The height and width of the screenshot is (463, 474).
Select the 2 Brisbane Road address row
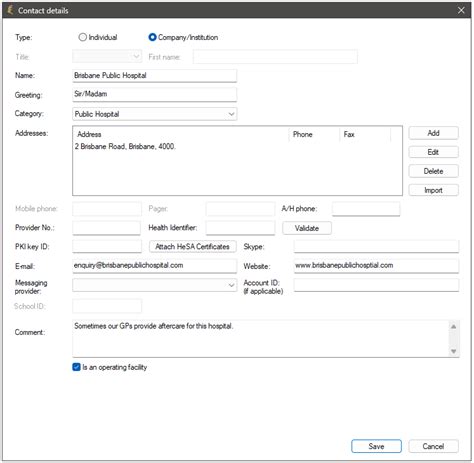237,146
